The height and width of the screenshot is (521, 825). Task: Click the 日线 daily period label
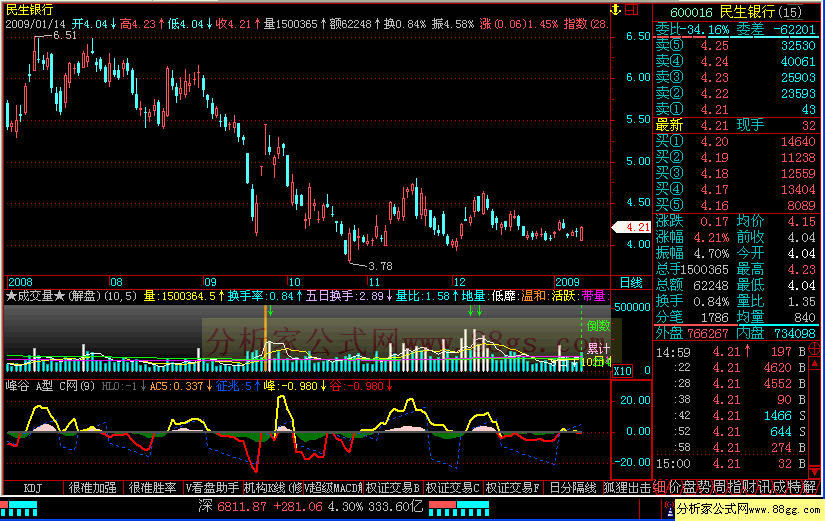click(631, 283)
